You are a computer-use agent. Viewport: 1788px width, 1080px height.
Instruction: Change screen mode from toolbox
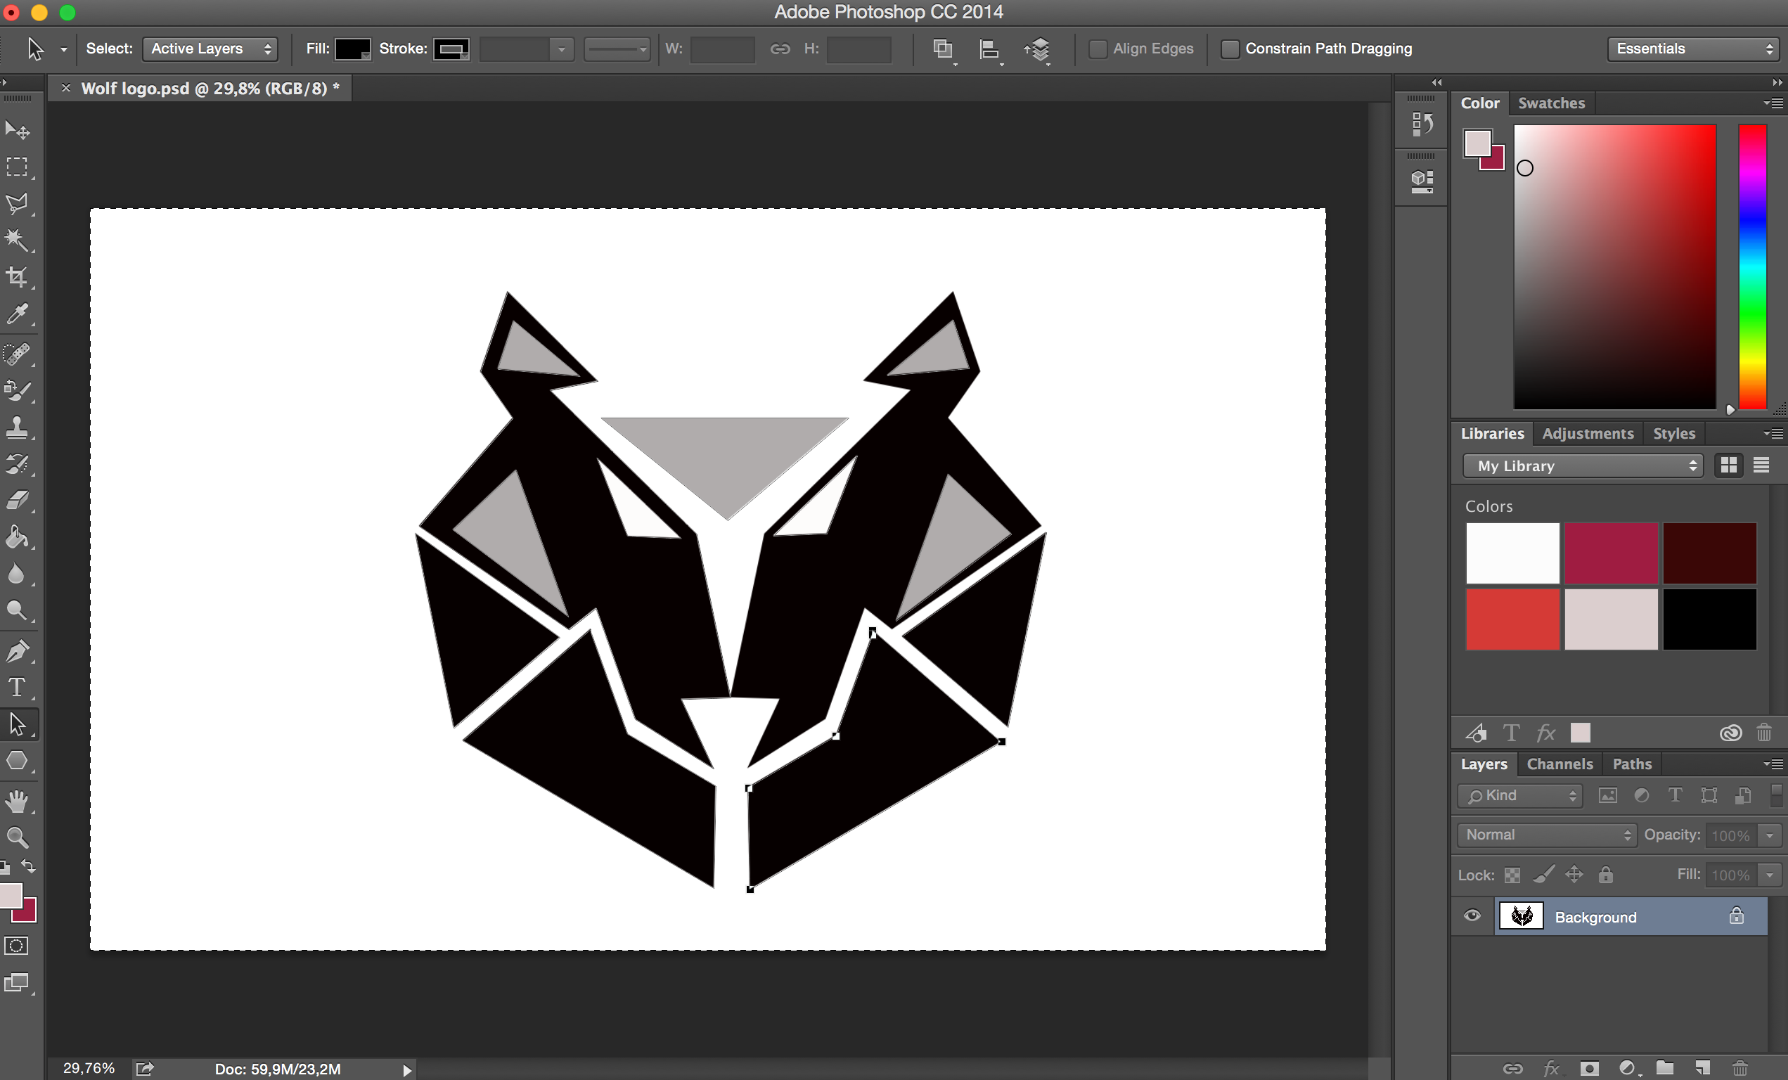[x=17, y=983]
